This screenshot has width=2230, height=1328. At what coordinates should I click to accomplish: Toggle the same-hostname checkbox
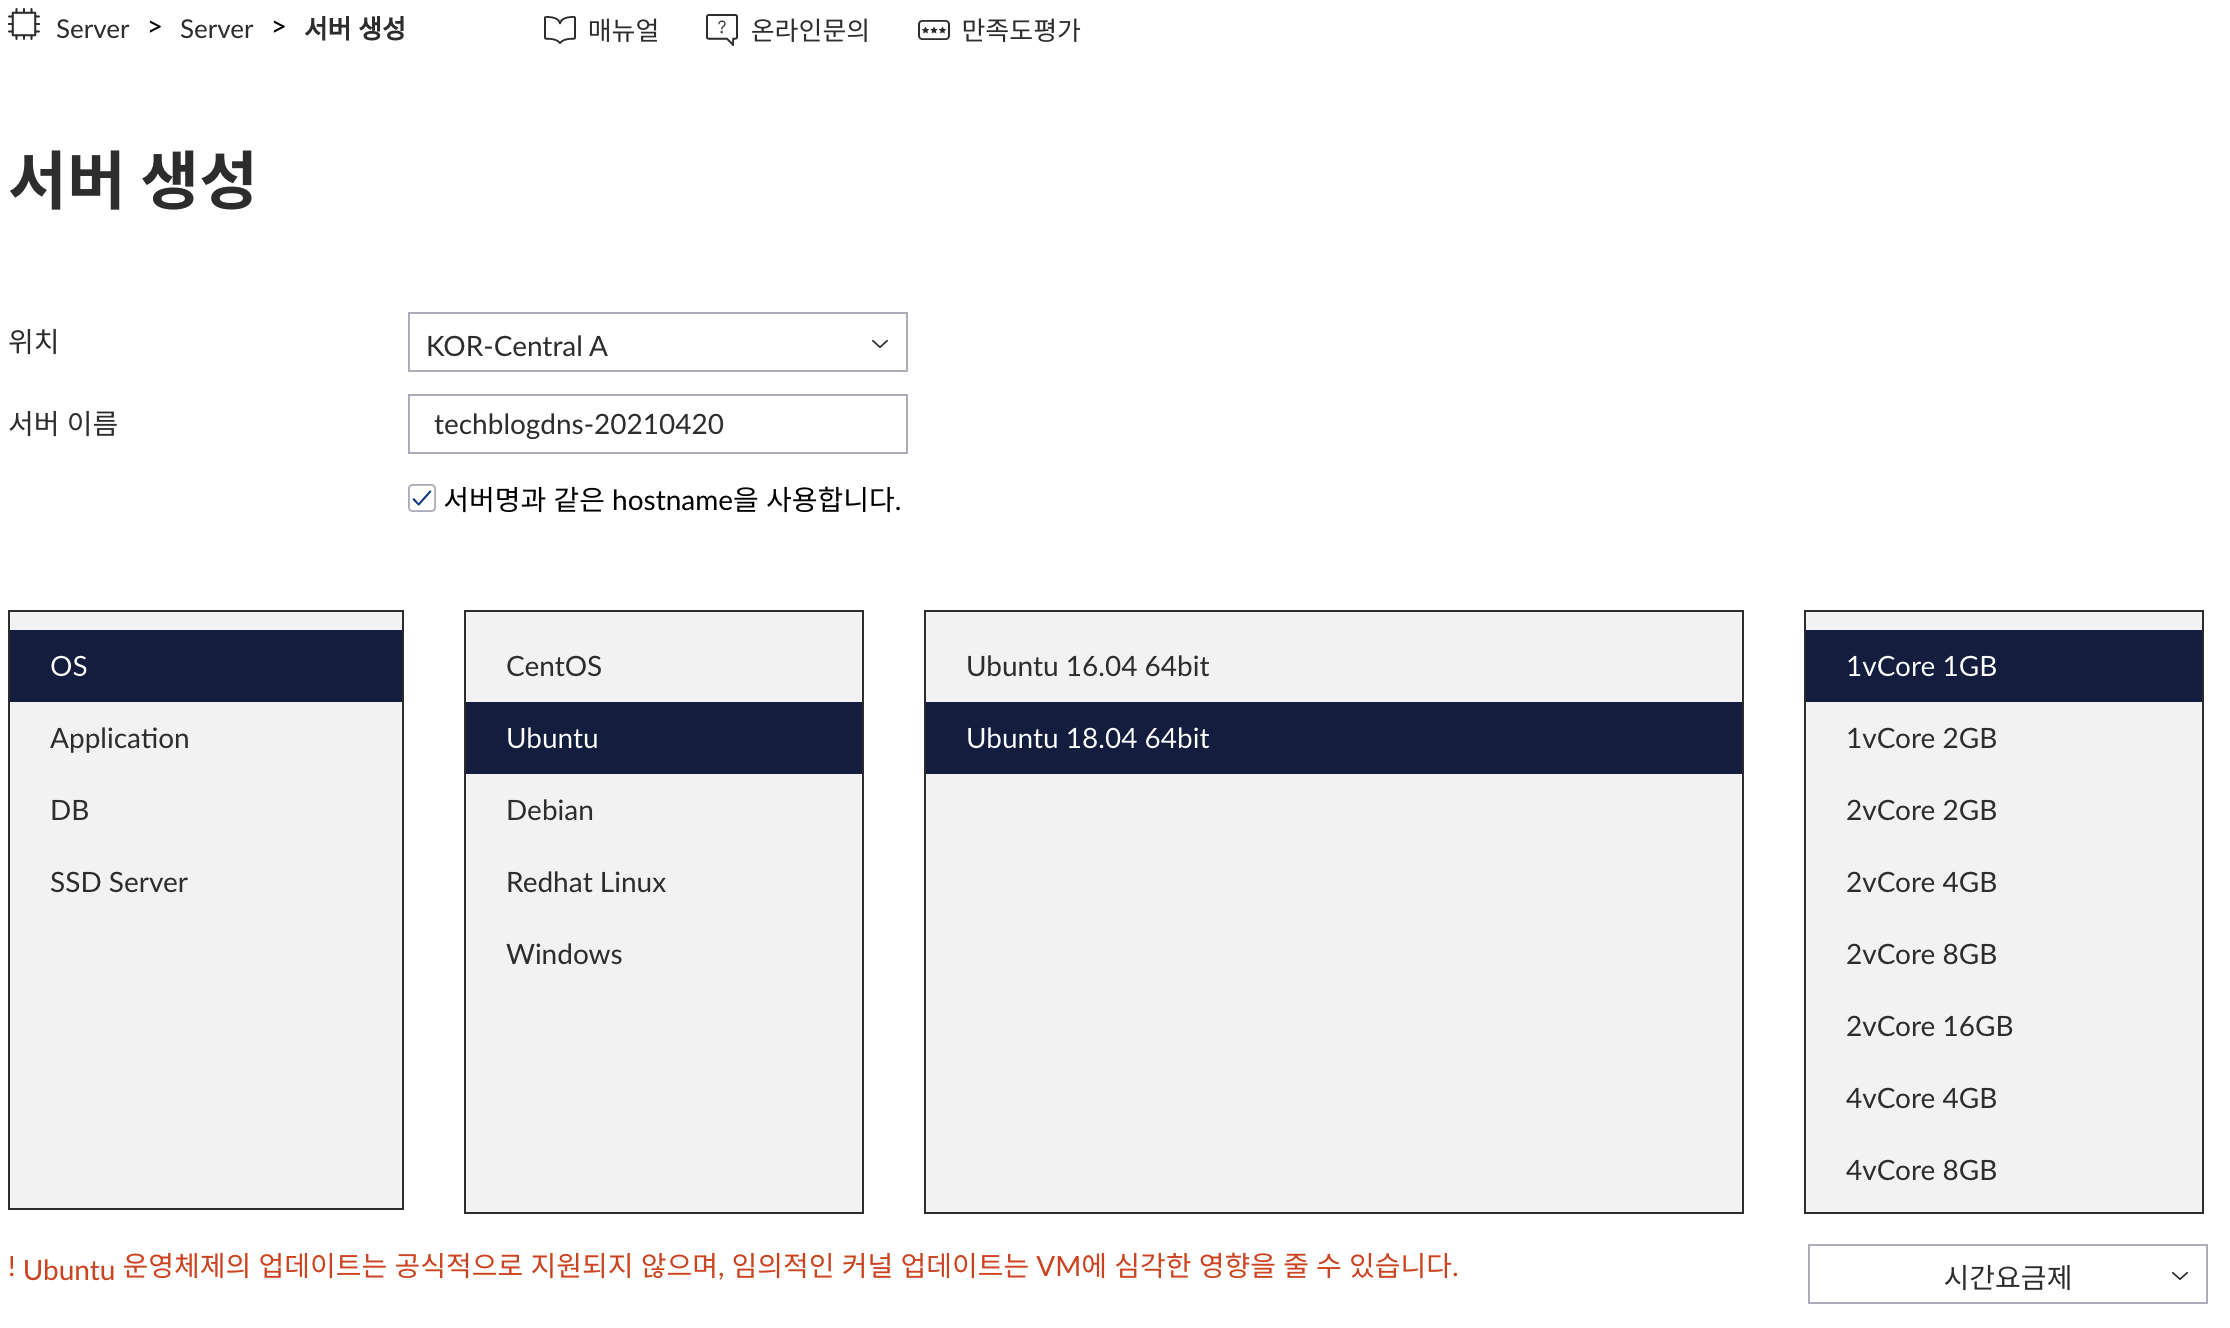pos(422,498)
